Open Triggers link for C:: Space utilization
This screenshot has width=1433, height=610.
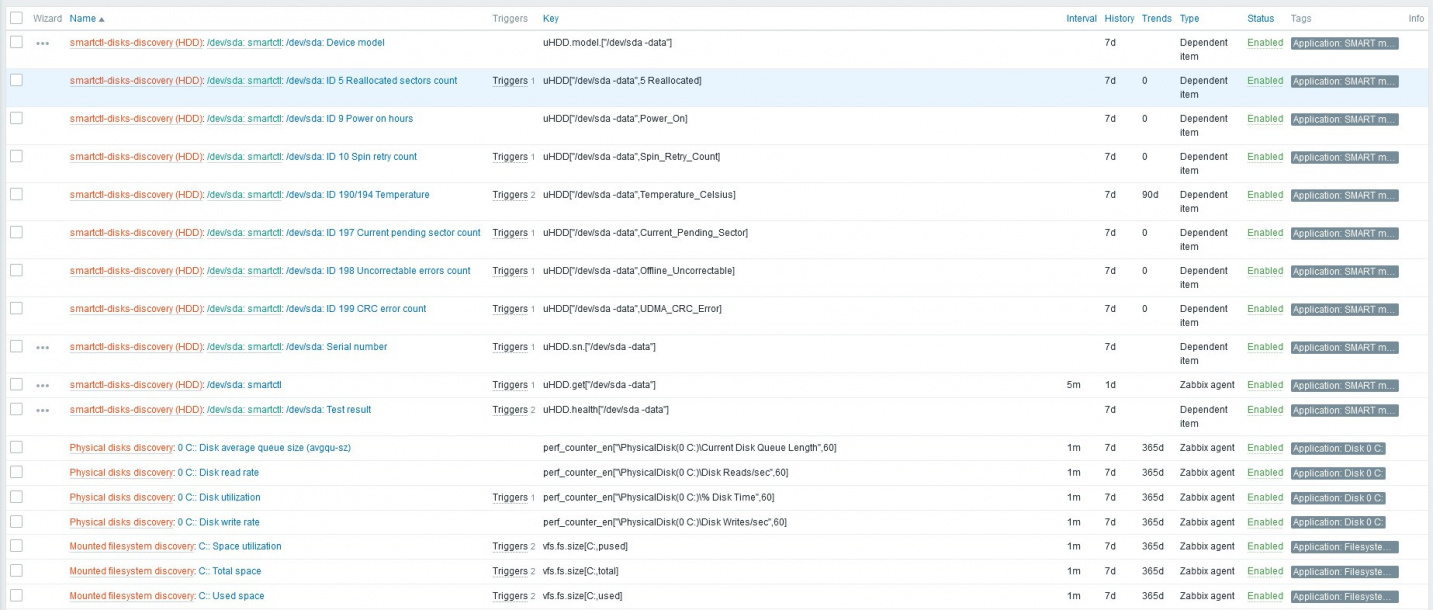[509, 547]
